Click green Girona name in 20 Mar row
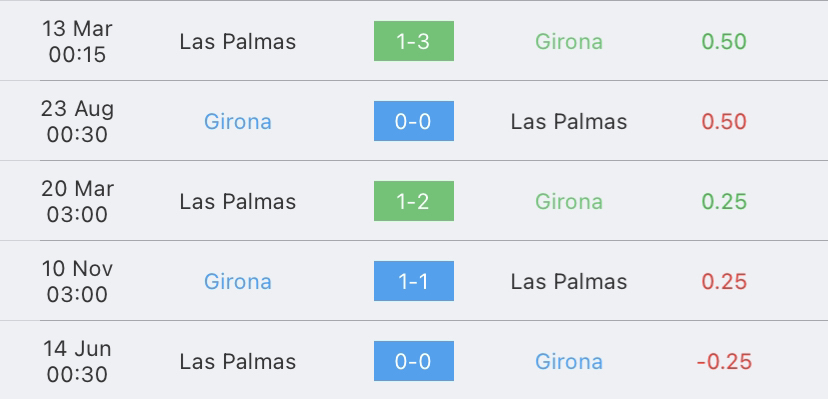This screenshot has height=399, width=828. (x=569, y=202)
